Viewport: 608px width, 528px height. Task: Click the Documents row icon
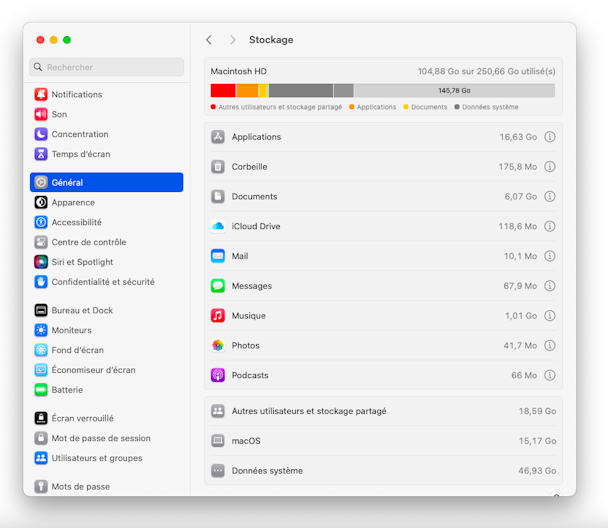tap(218, 197)
